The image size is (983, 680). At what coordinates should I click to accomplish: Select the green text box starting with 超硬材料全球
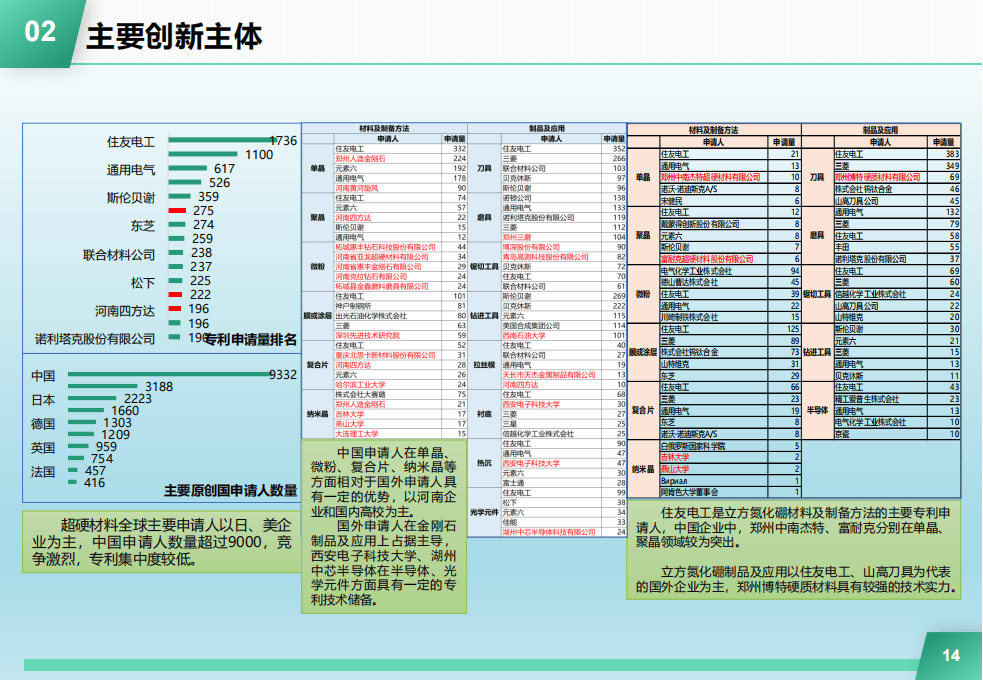160,542
